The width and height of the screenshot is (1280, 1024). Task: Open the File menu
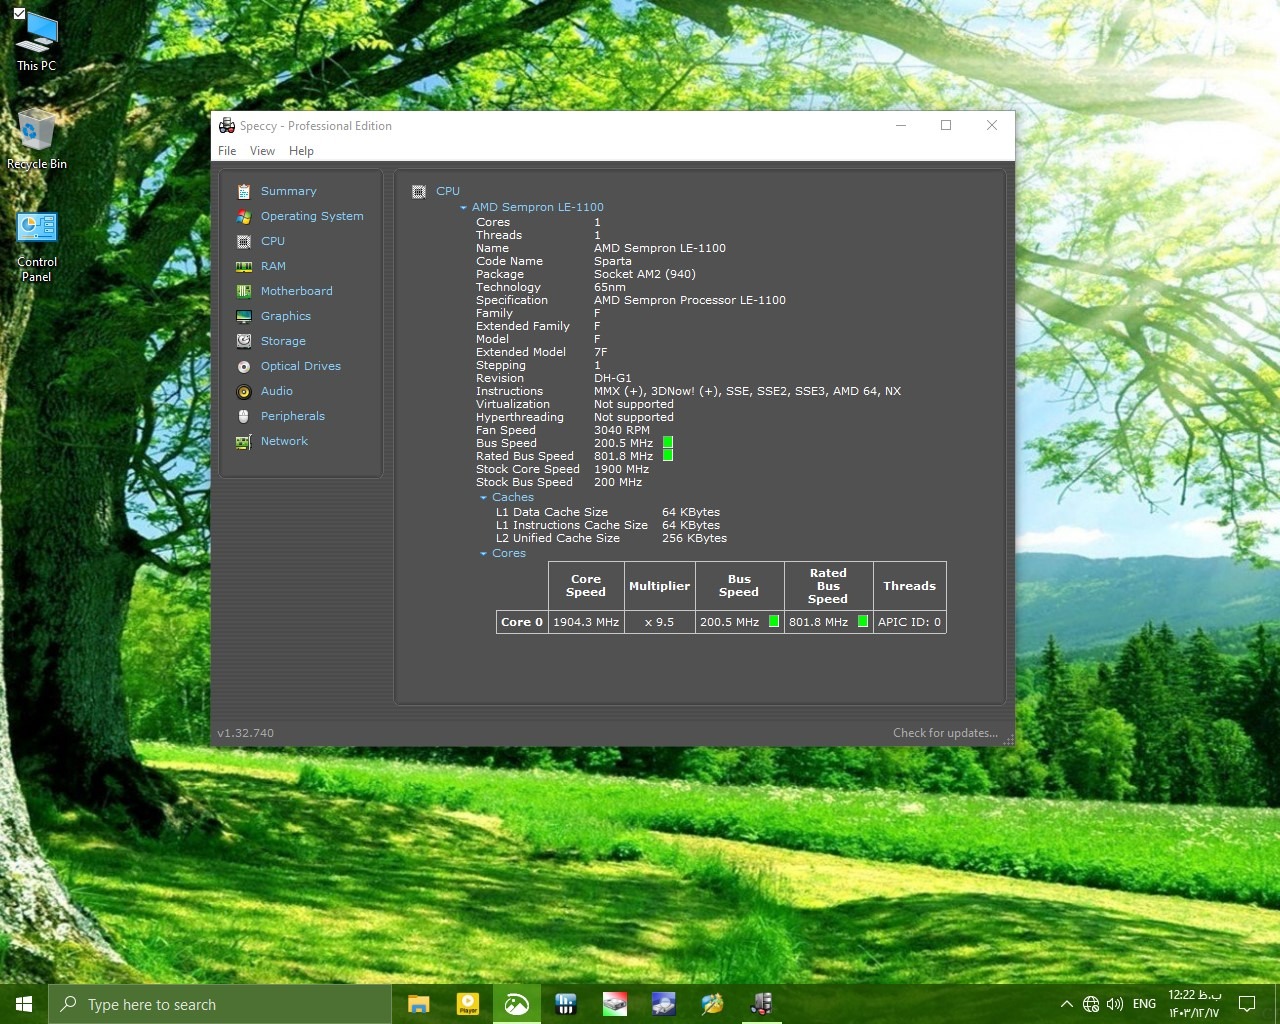click(227, 151)
